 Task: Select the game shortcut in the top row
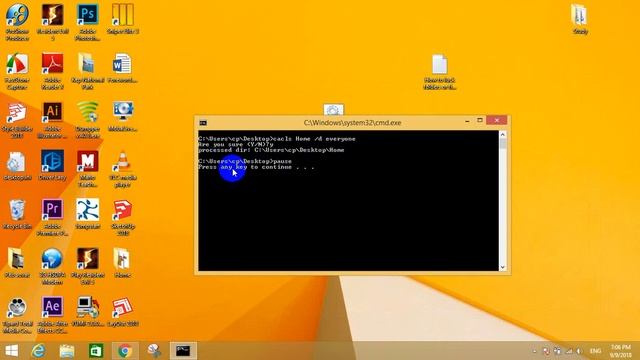52,16
